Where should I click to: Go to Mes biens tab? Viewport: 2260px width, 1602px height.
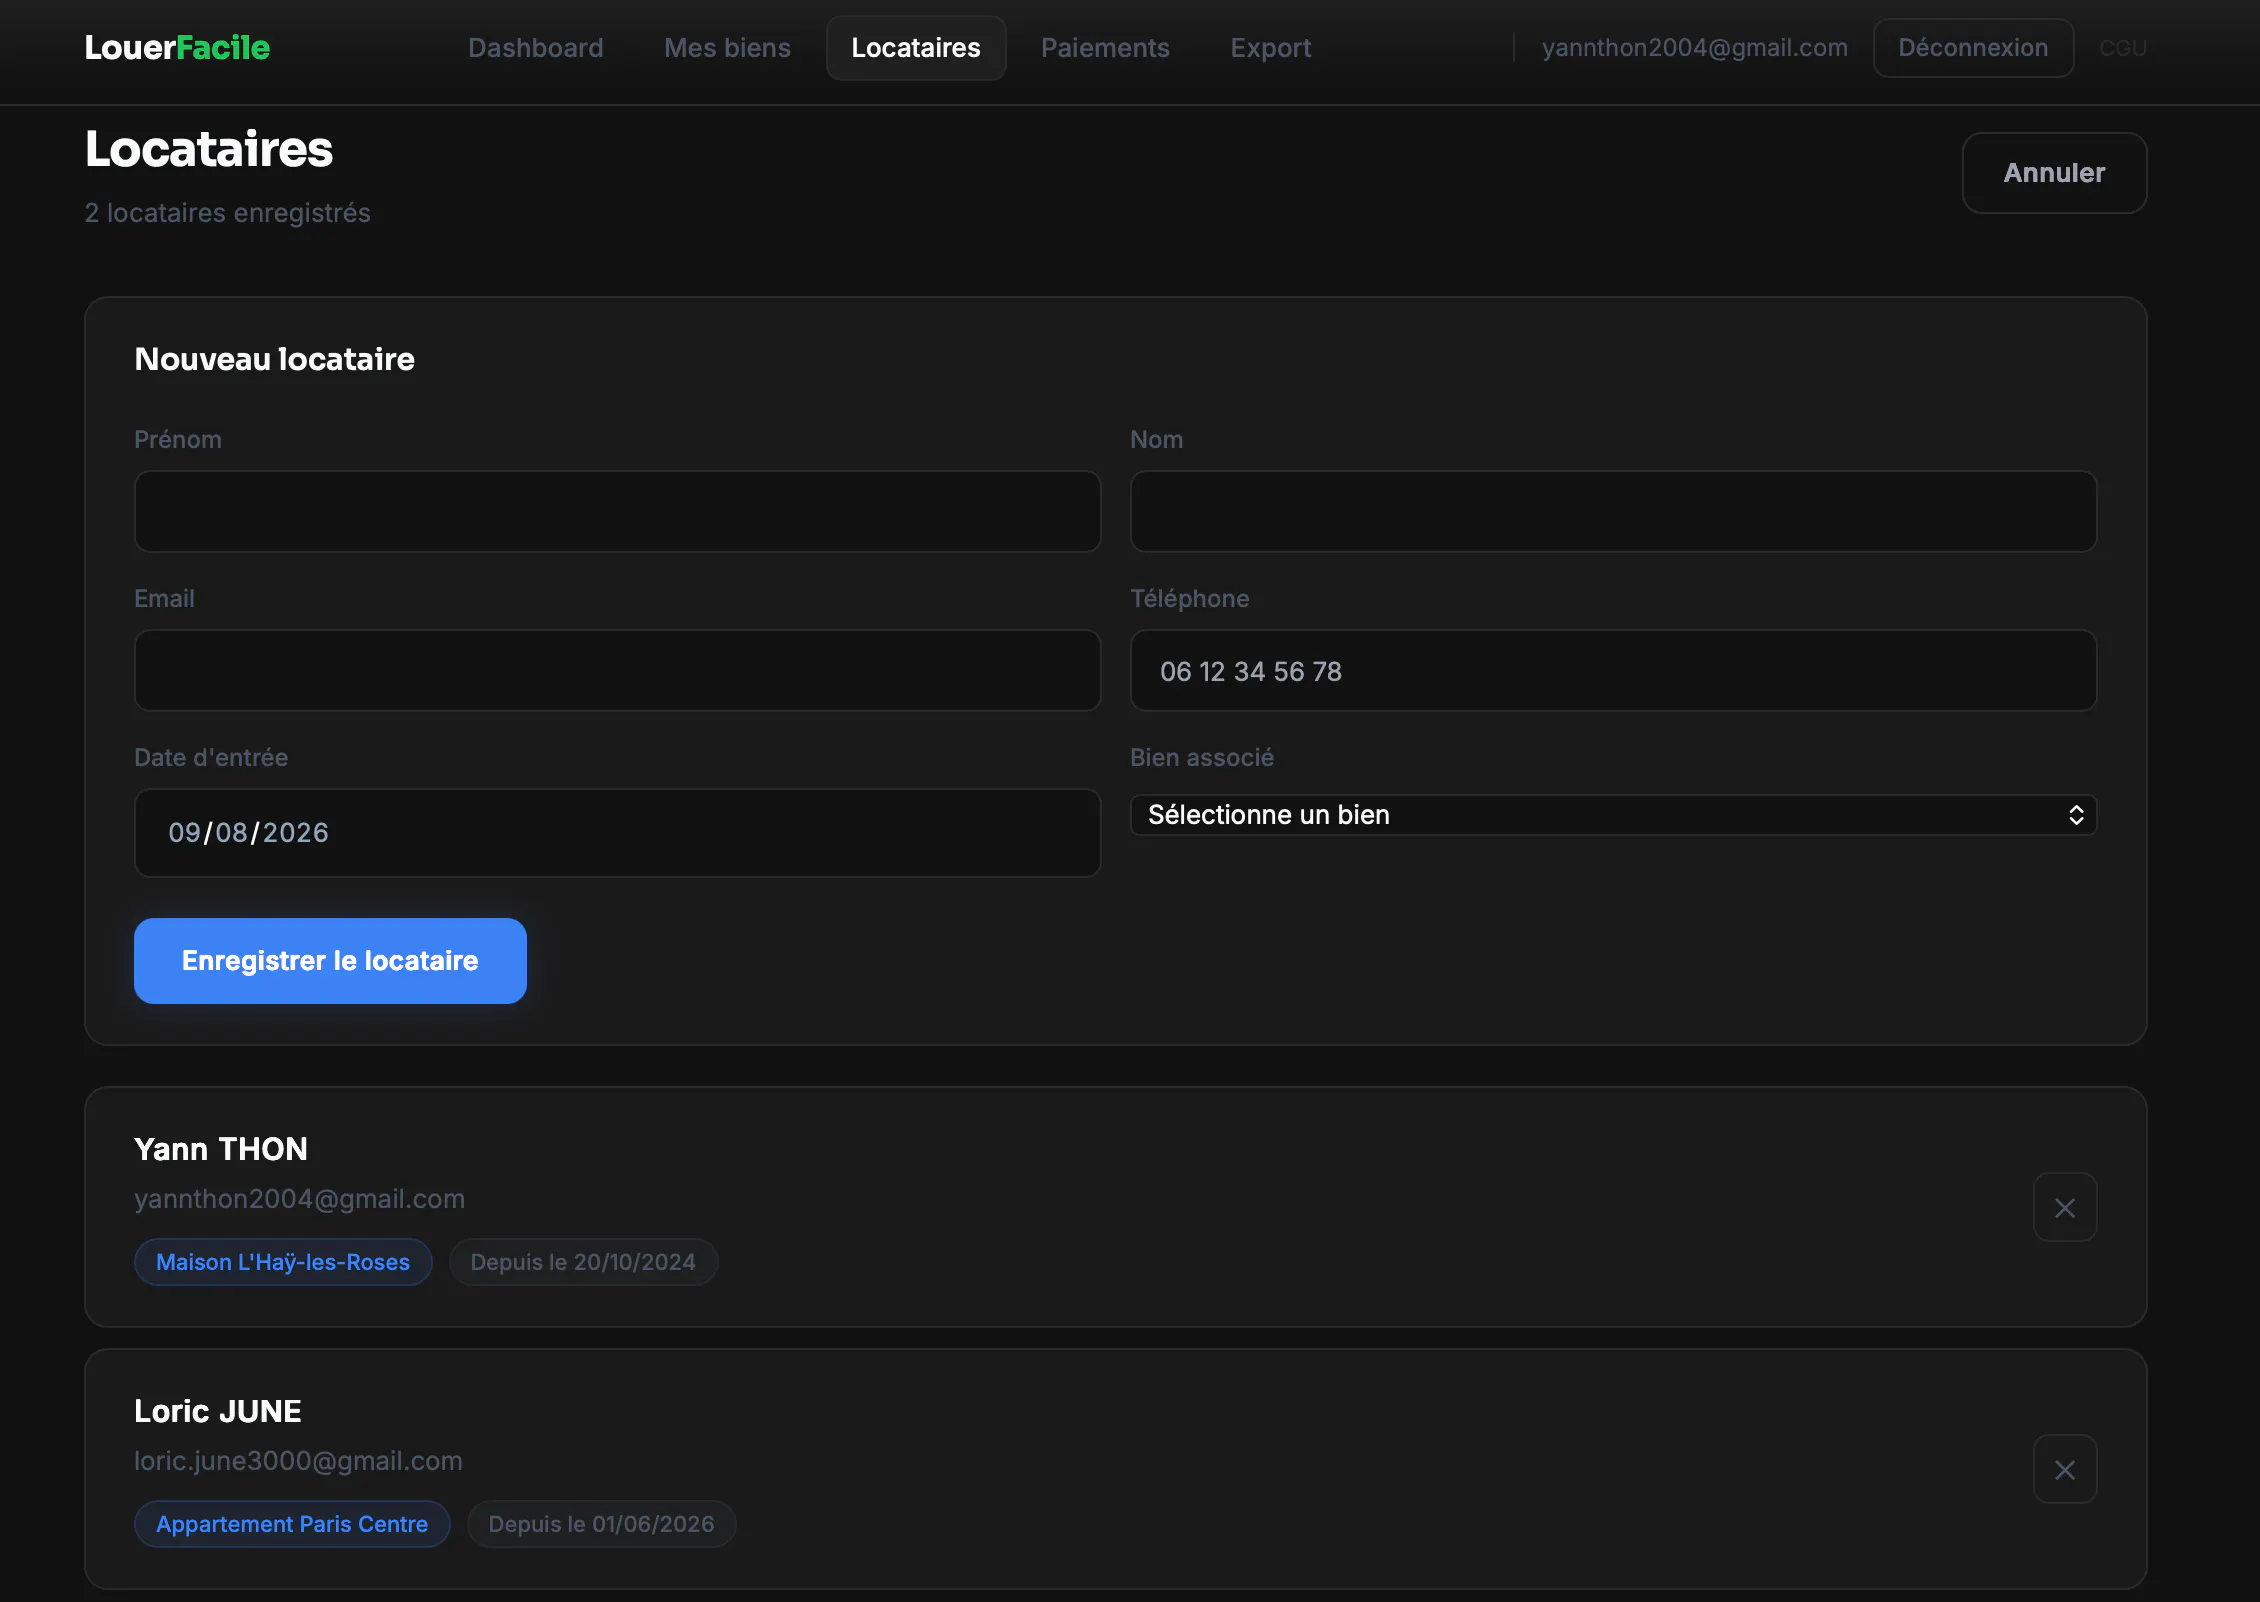(x=727, y=48)
